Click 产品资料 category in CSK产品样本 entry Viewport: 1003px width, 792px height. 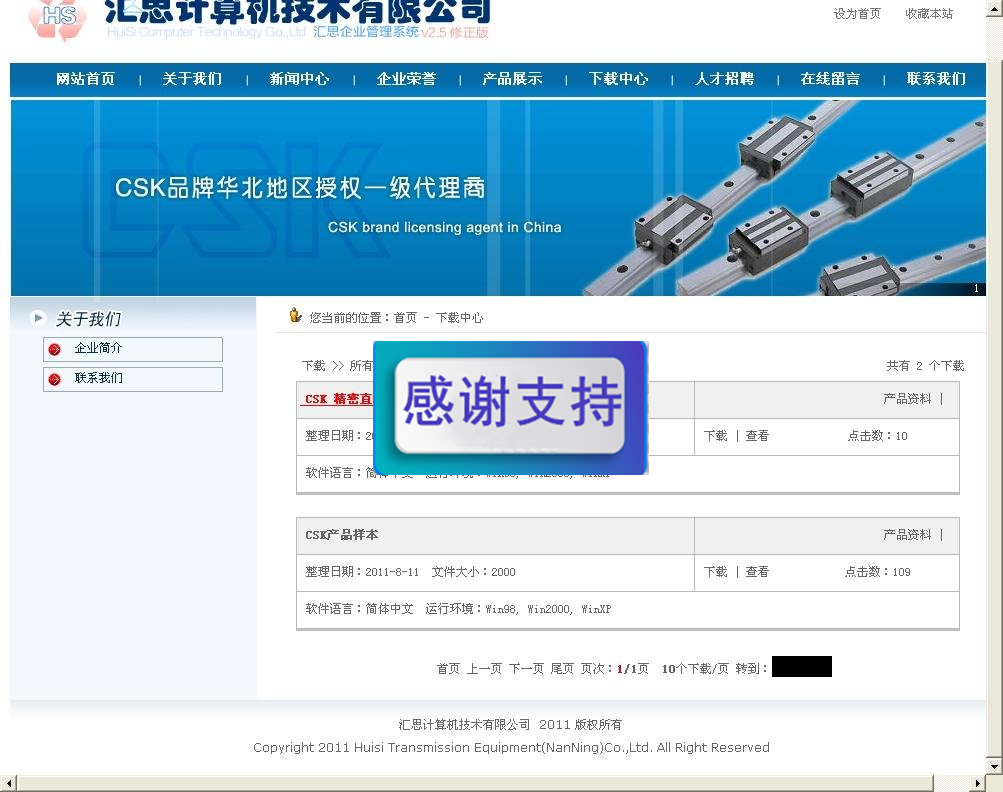pyautogui.click(x=907, y=535)
